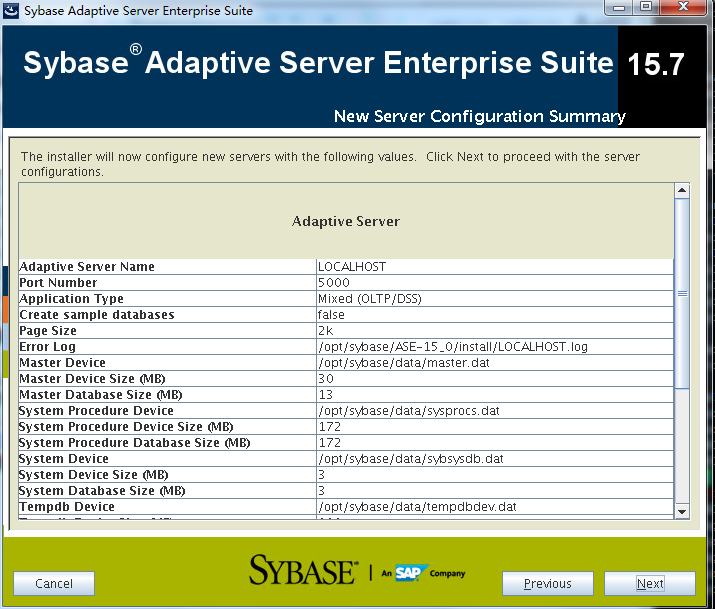
Task: Click the scrollbar down arrow
Action: 682,511
